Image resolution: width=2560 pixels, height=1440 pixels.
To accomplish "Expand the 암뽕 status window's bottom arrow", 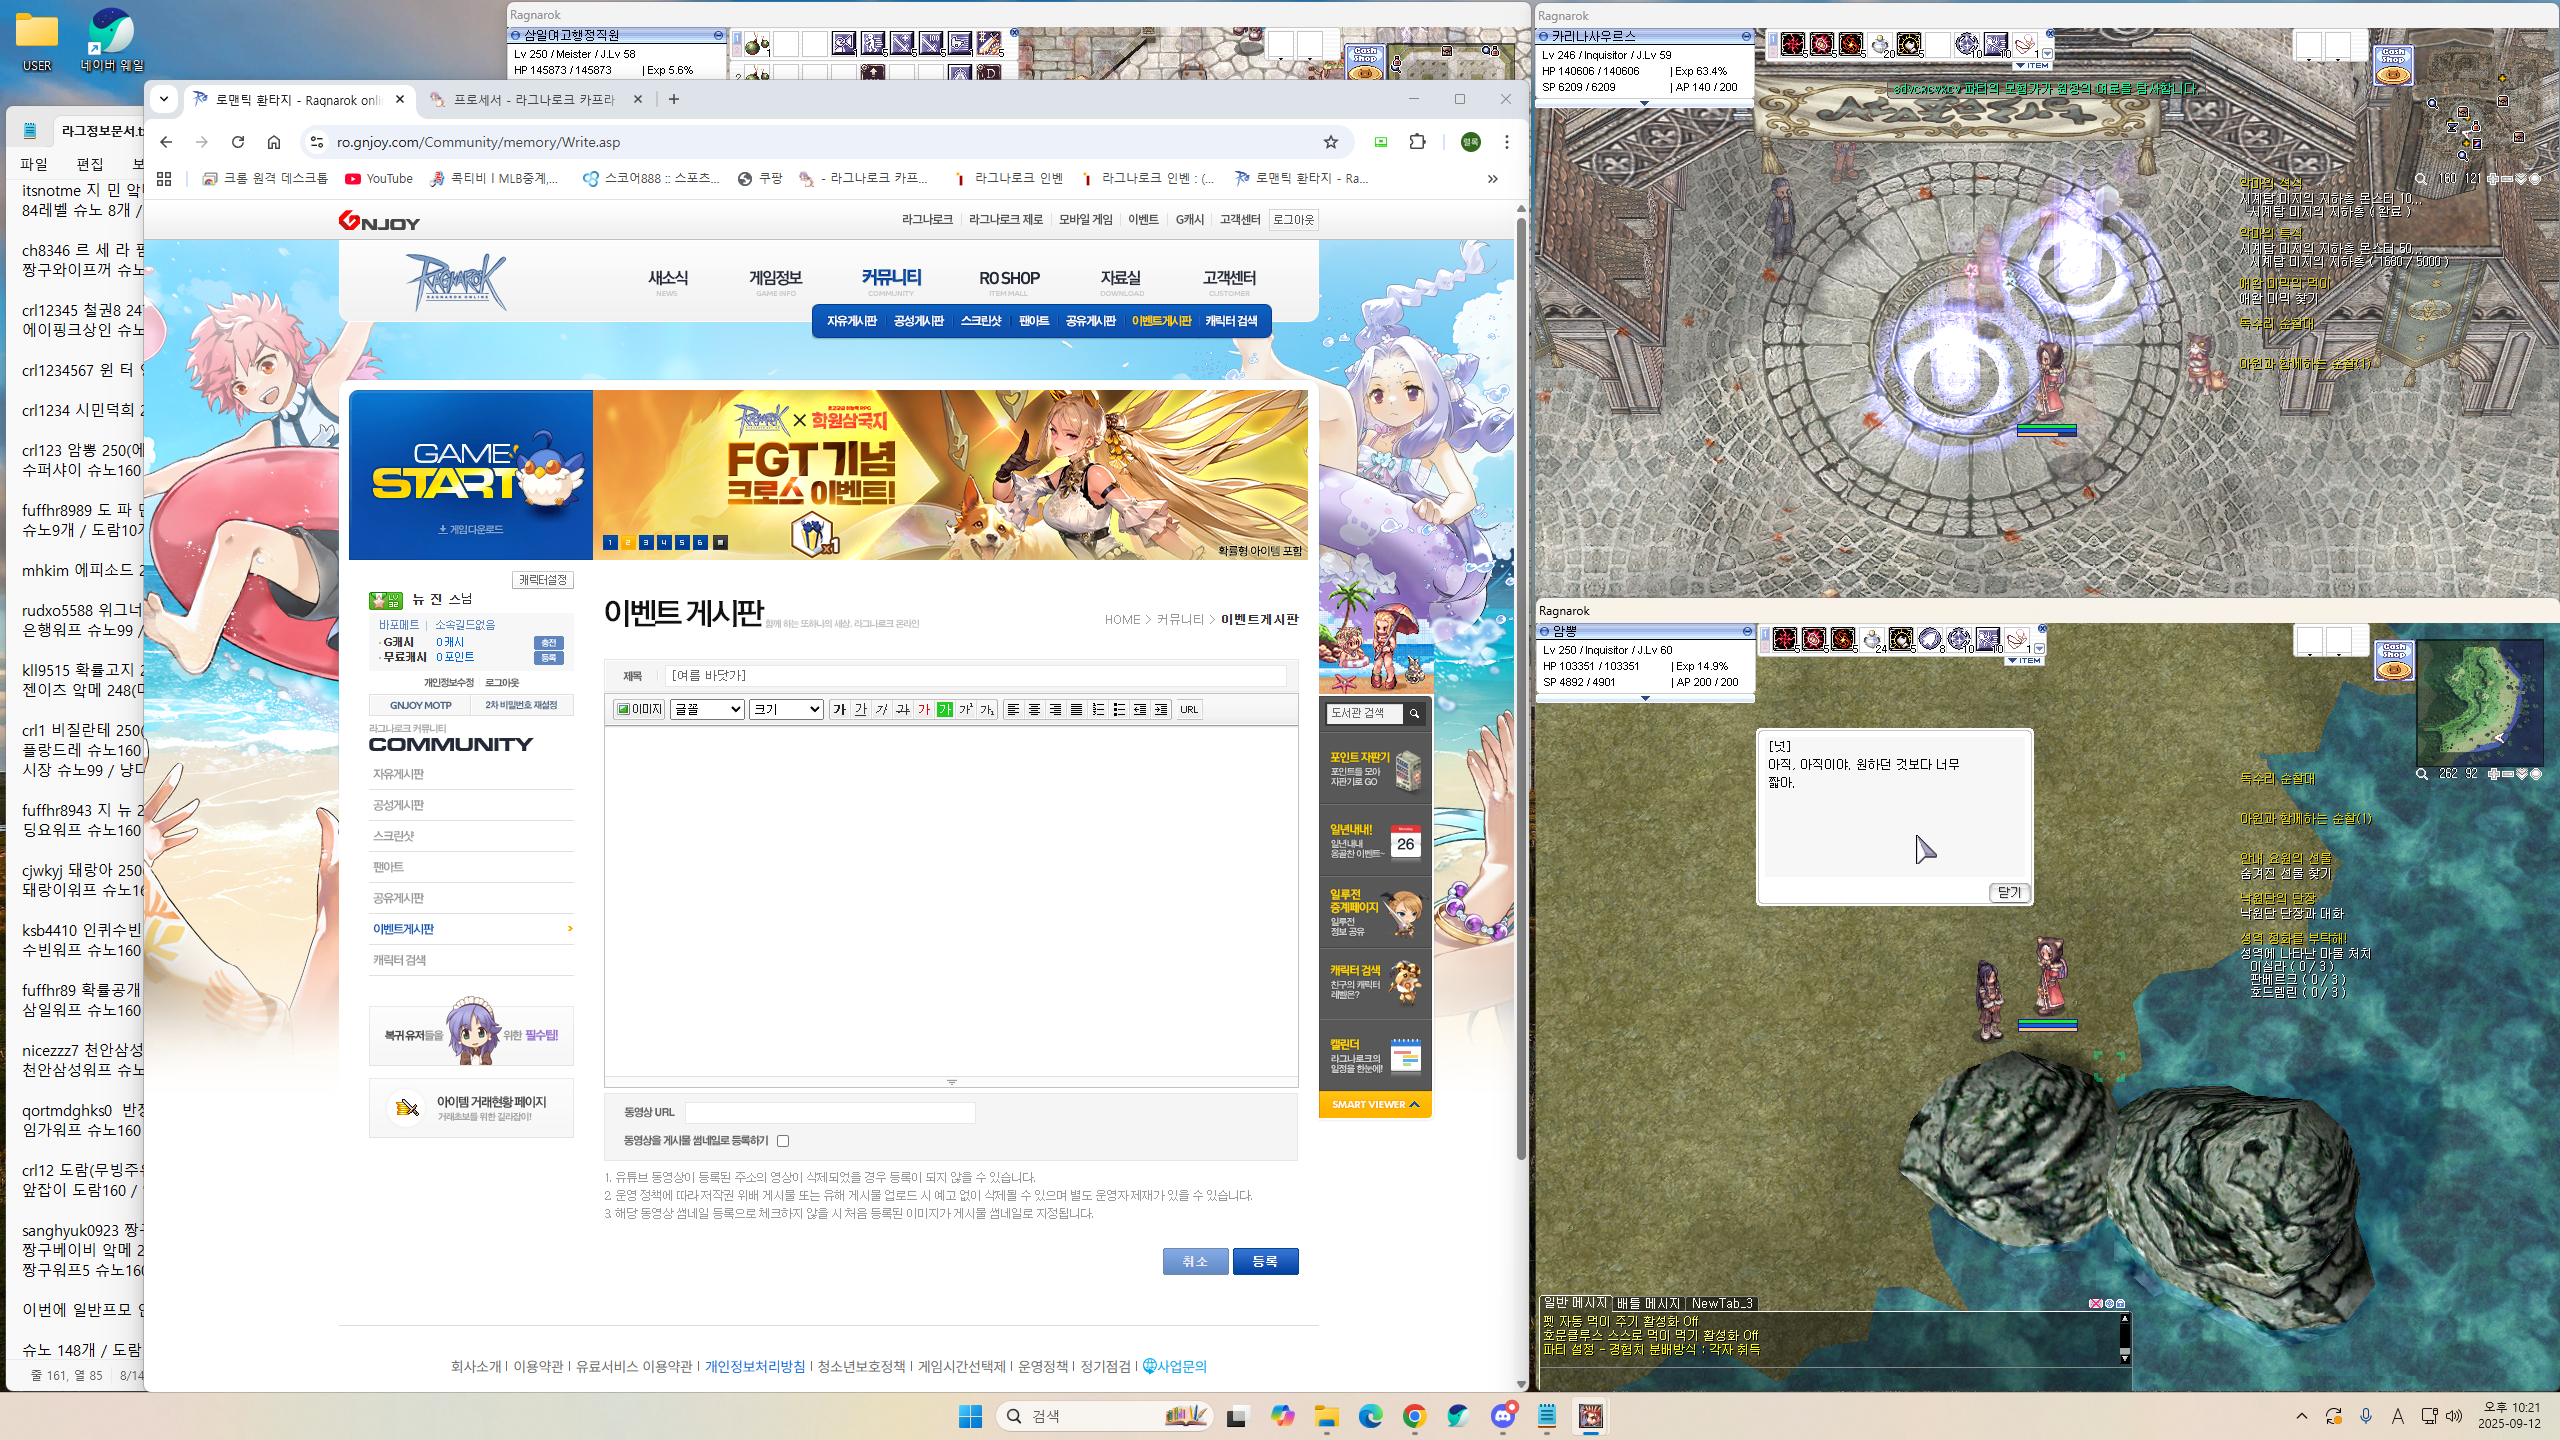I will click(1645, 699).
